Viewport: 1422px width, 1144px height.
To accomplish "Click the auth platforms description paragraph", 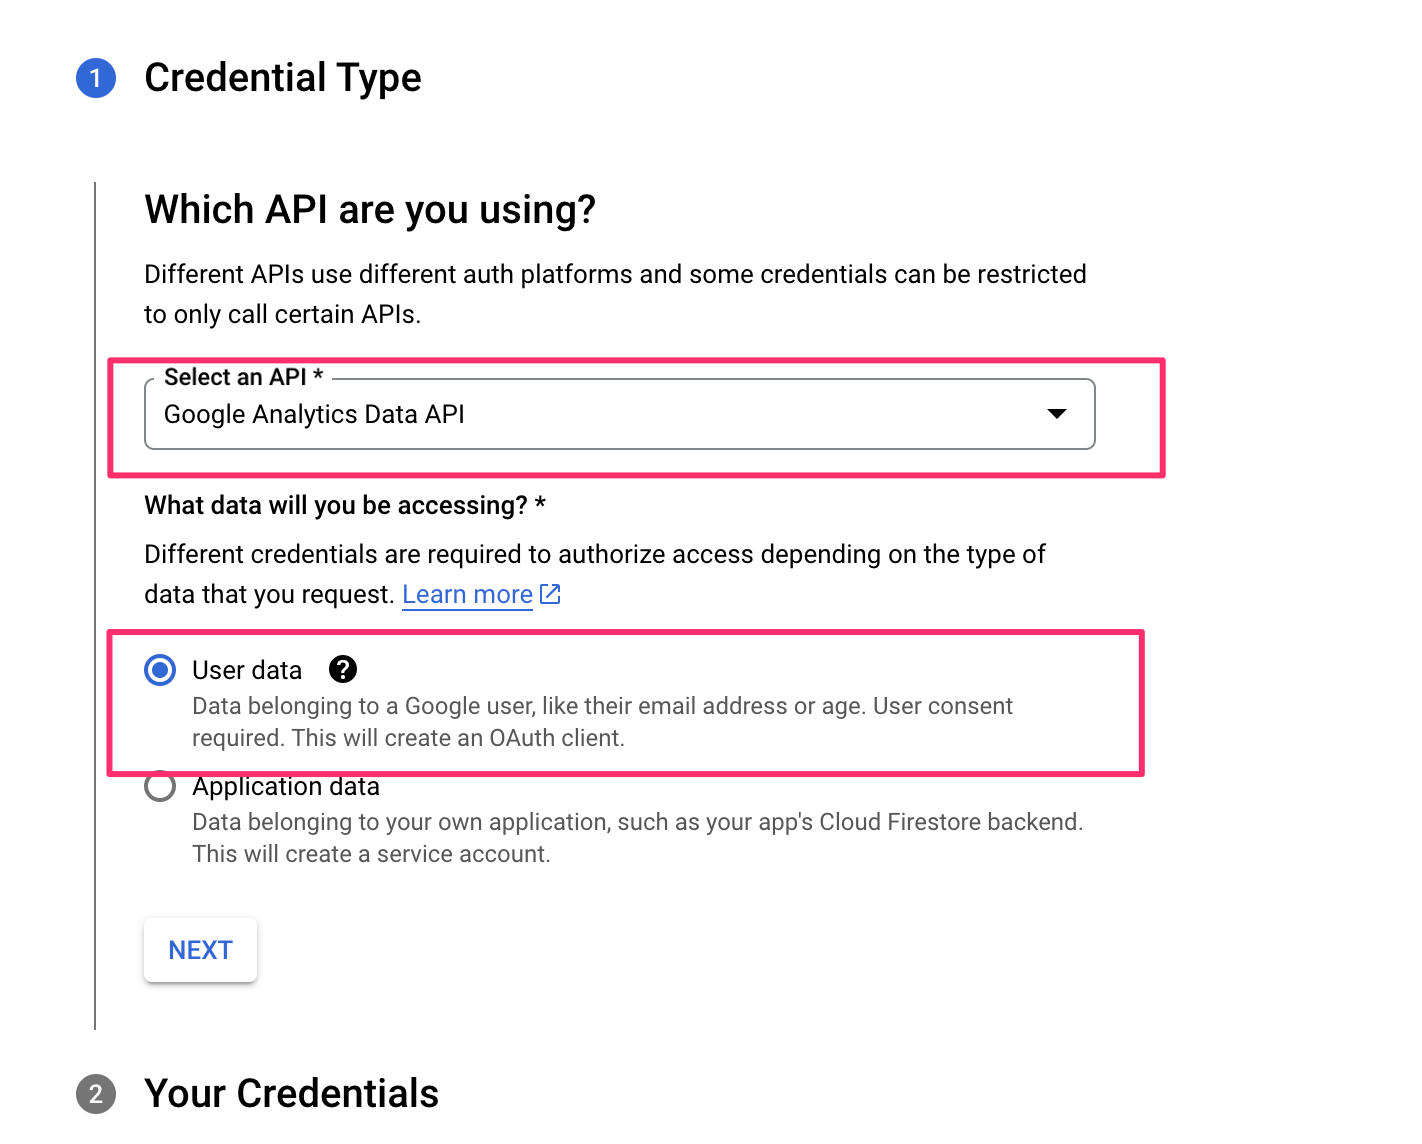I will coord(615,294).
